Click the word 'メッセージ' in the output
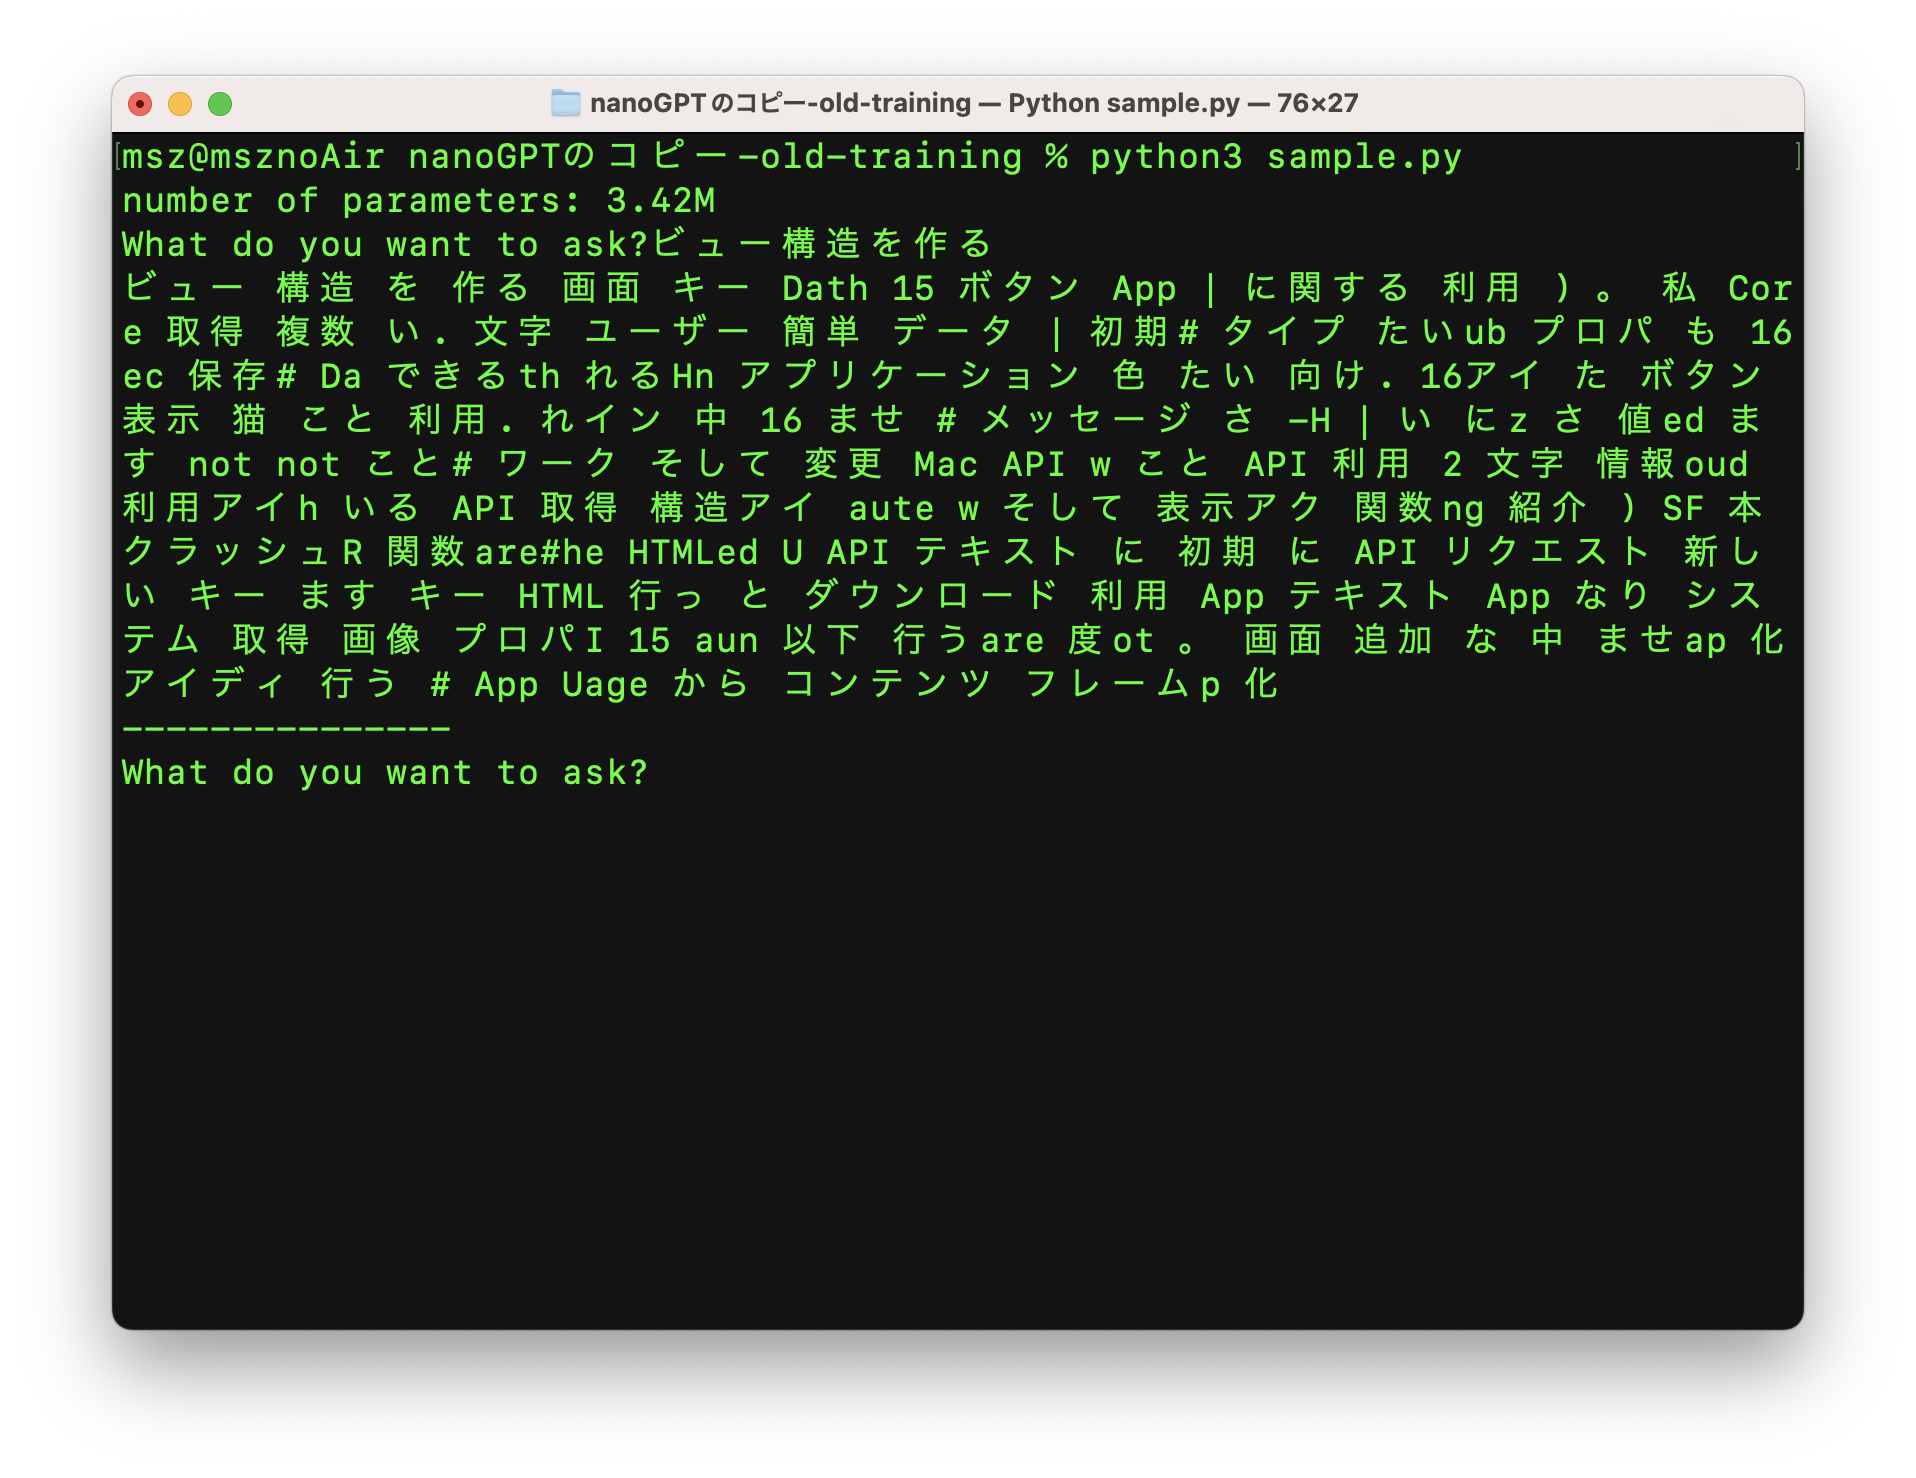 [x=1086, y=420]
